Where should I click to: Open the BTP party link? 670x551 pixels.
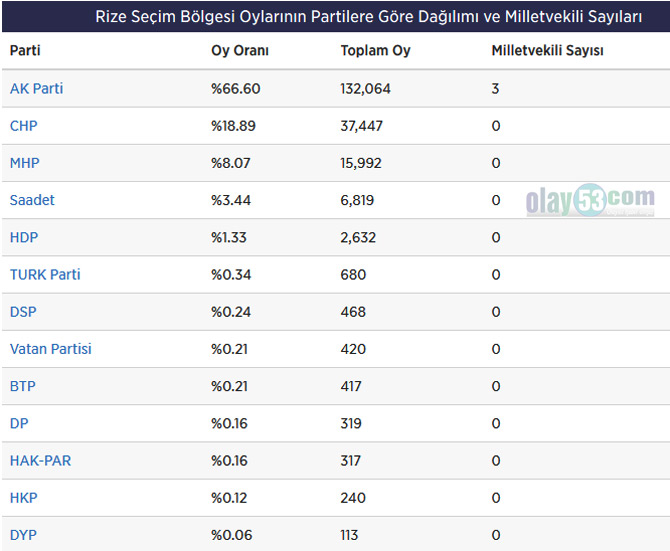coord(23,386)
